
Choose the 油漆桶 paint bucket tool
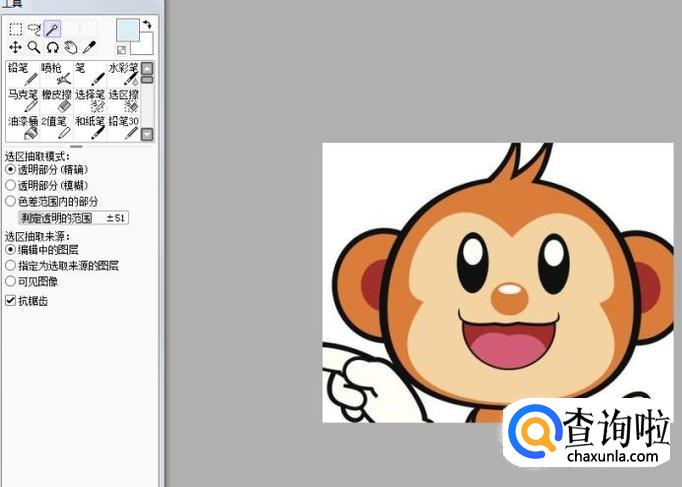tap(23, 127)
